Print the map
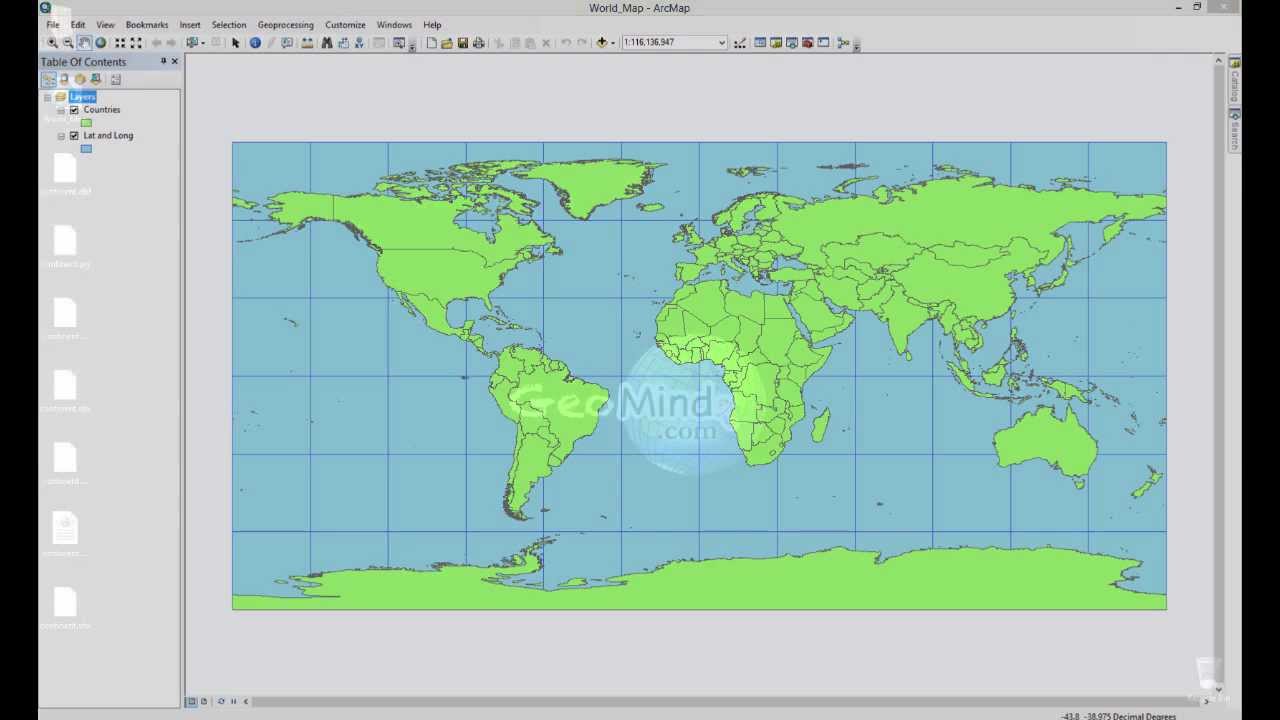Screen dimensions: 1280x720 point(478,42)
